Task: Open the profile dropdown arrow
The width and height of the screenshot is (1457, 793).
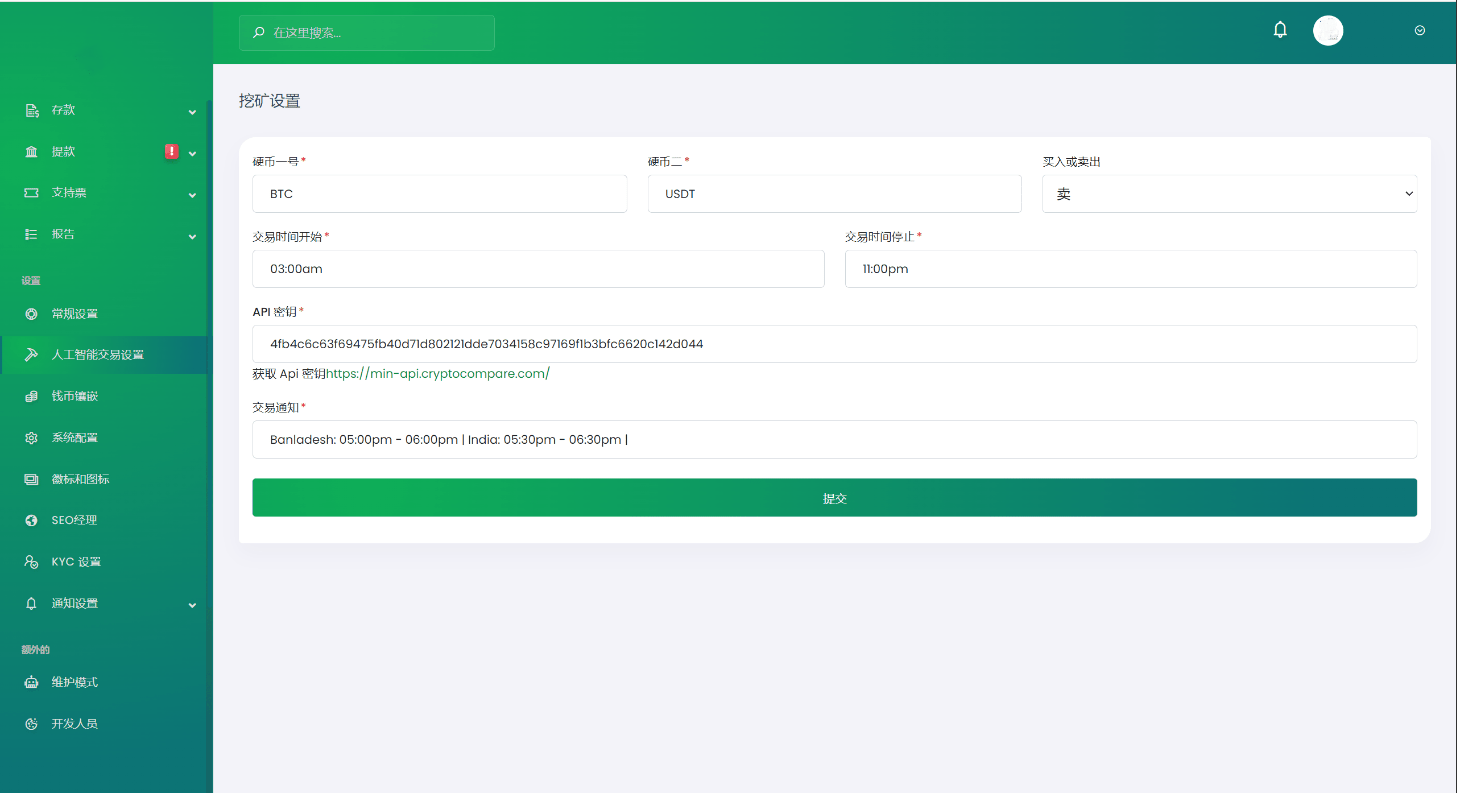Action: (x=1419, y=31)
